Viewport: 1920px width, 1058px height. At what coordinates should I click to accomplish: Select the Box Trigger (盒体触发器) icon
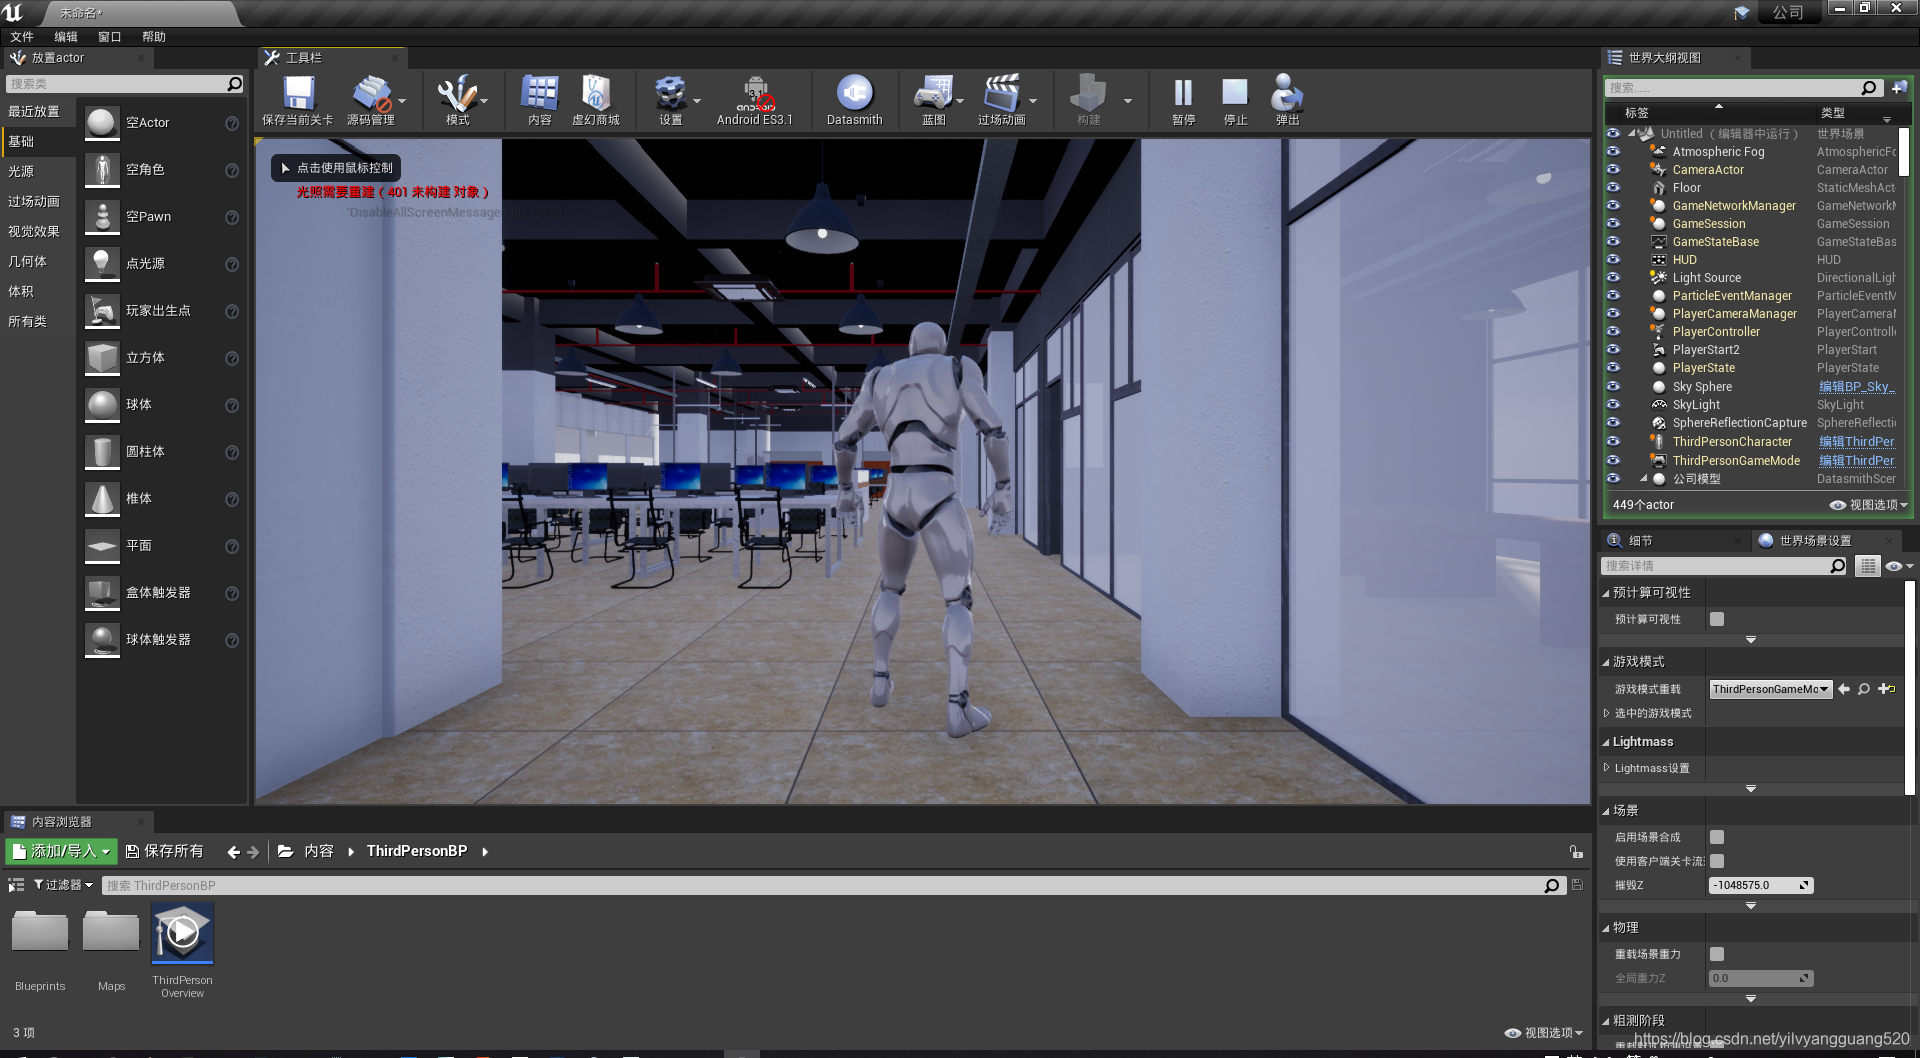(102, 593)
